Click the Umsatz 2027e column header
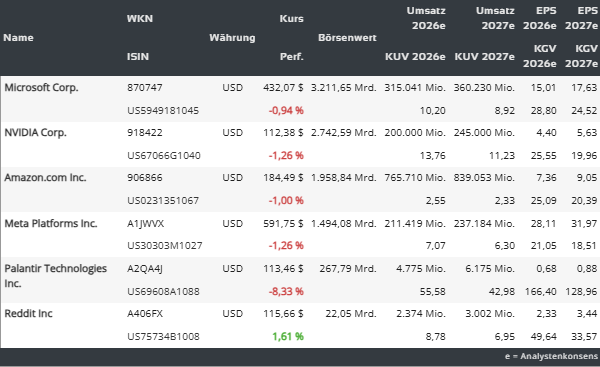This screenshot has height=367, width=600. [x=495, y=18]
